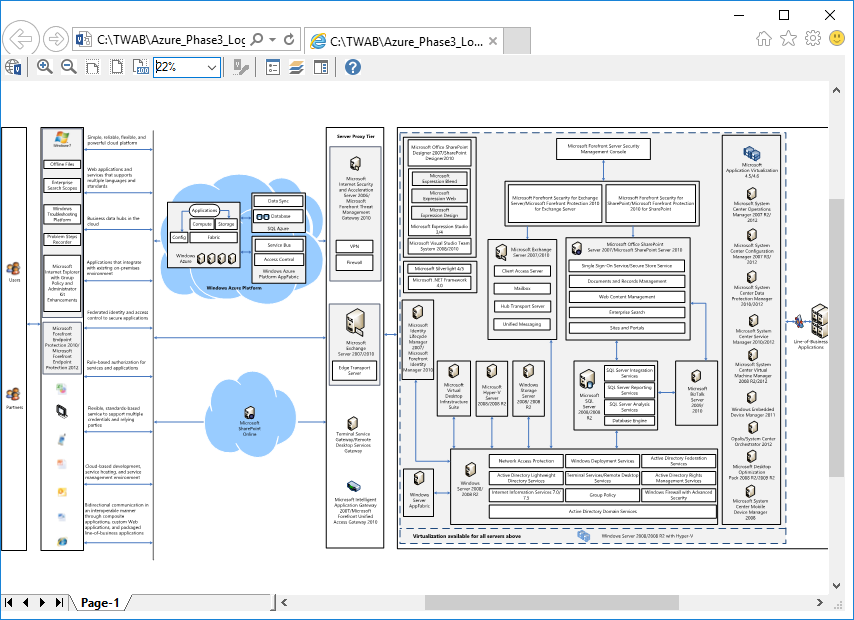This screenshot has width=854, height=620.
Task: Set zoom to 100% using toolbar icon
Action: pos(141,67)
